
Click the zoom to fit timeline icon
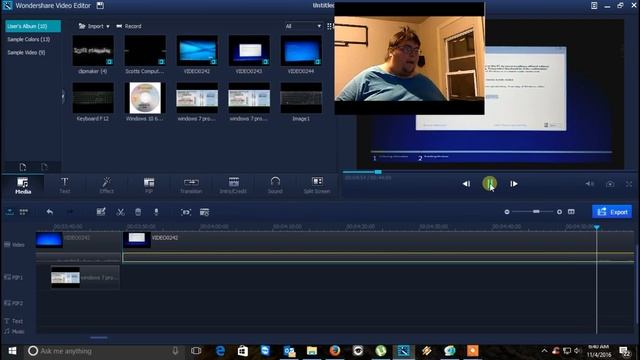click(x=571, y=212)
